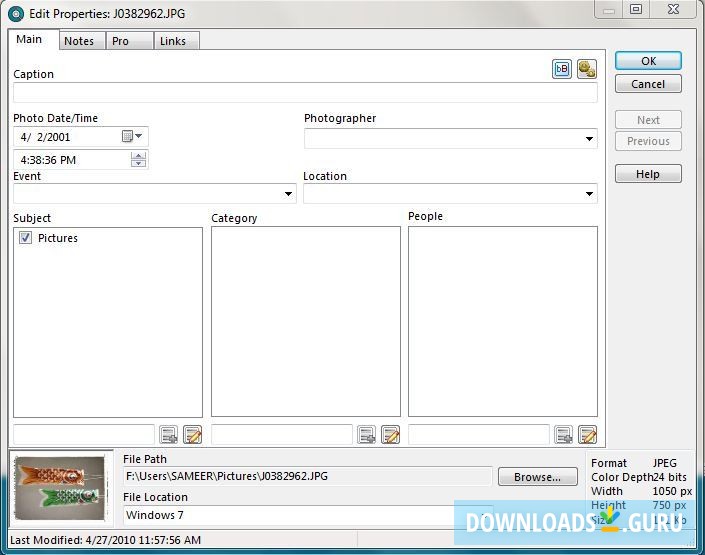Click the Cancel button
The height and width of the screenshot is (555, 705).
648,84
